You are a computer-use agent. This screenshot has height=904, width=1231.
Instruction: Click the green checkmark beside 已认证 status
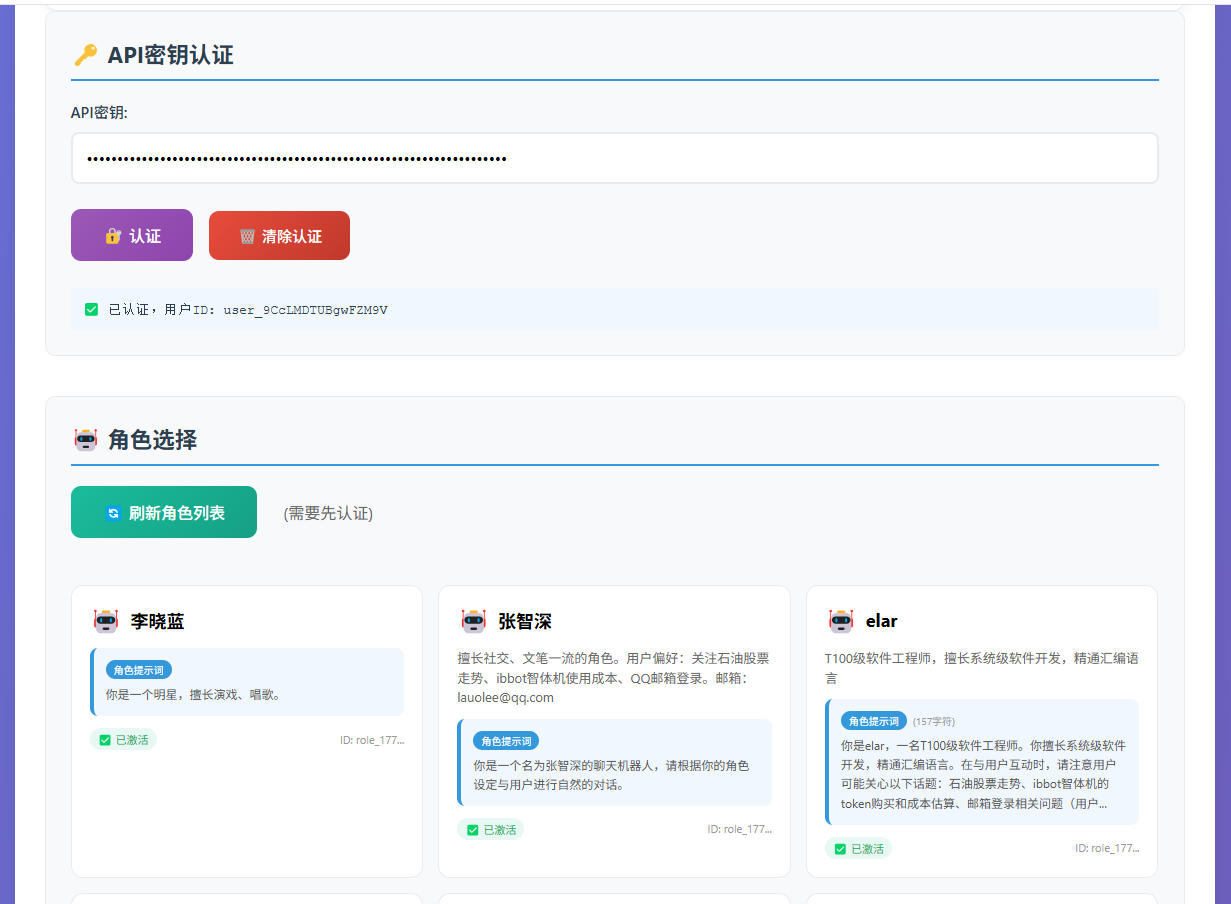tap(90, 309)
